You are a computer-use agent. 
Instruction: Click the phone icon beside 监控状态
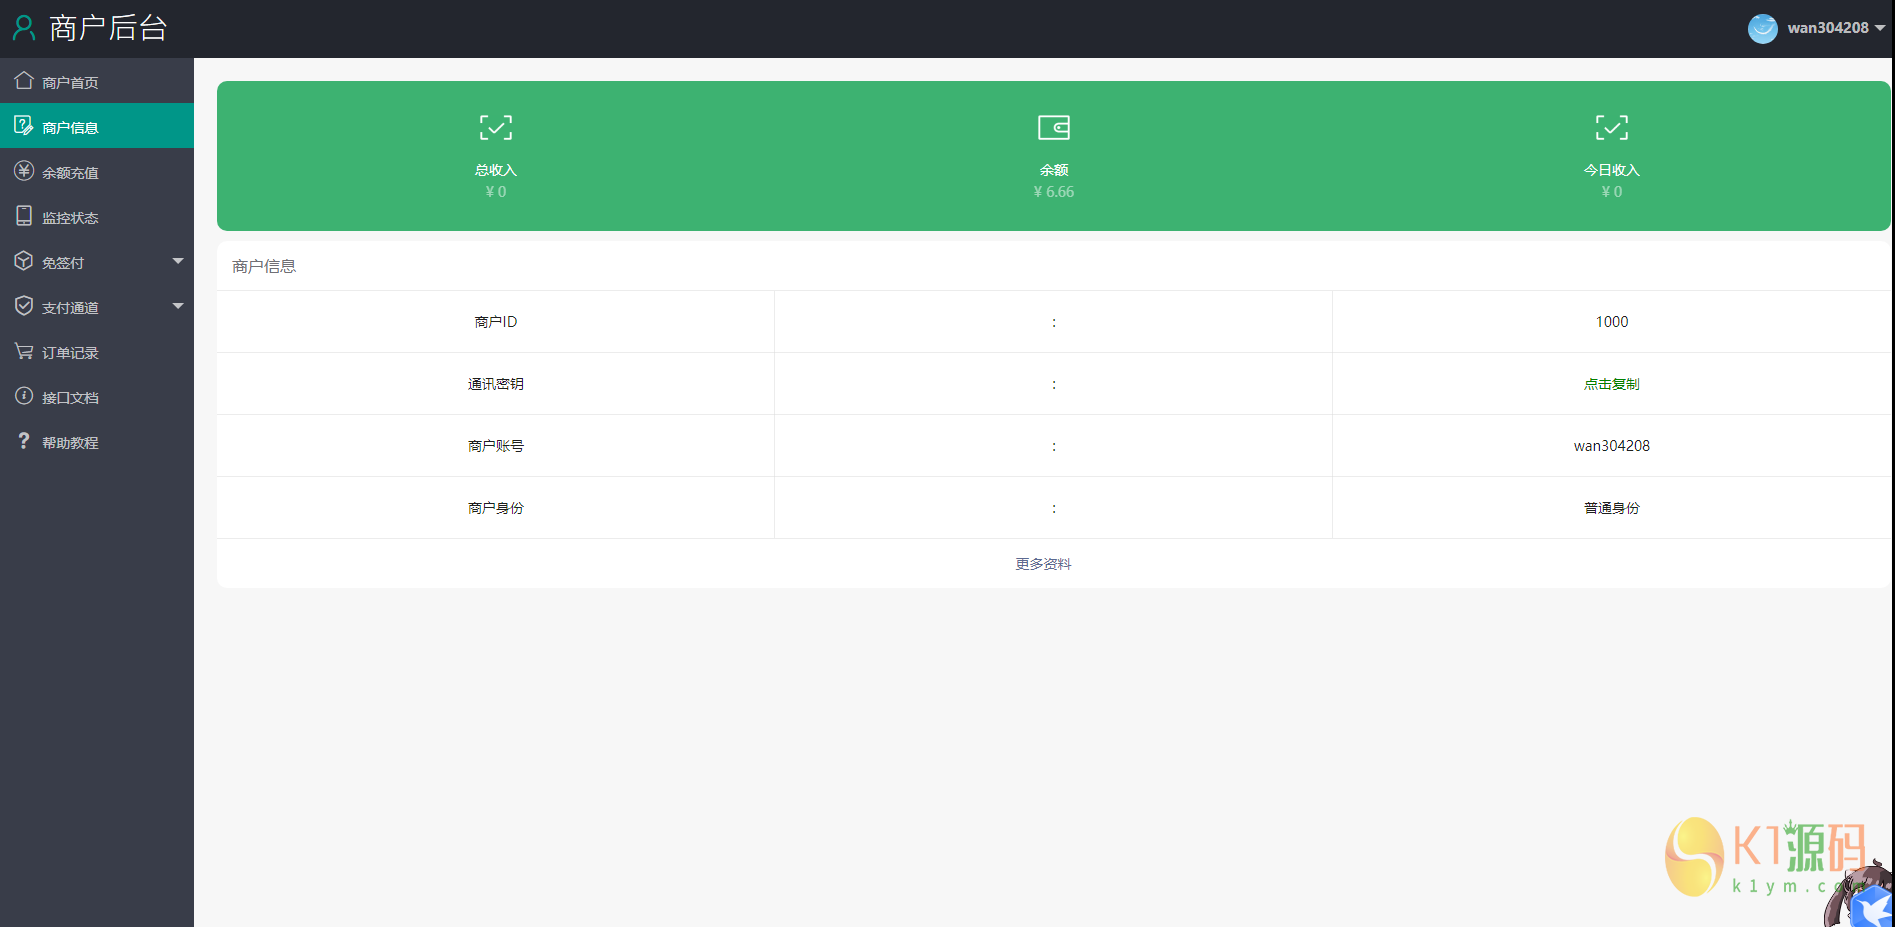point(24,216)
